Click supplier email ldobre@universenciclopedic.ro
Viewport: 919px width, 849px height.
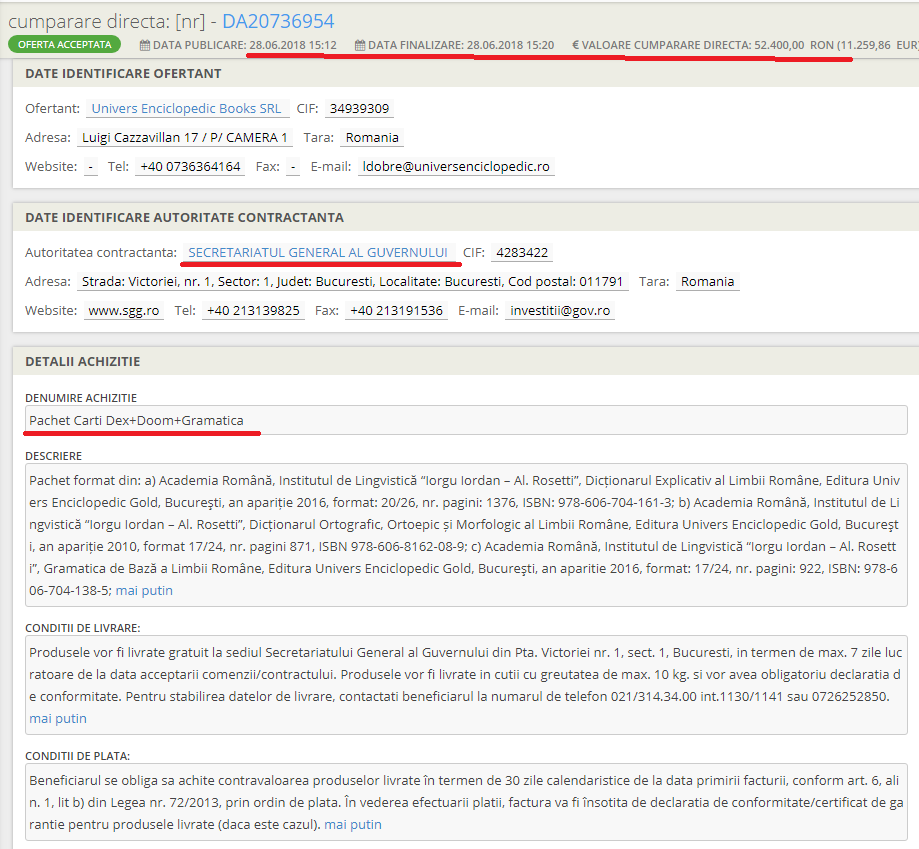[x=456, y=166]
